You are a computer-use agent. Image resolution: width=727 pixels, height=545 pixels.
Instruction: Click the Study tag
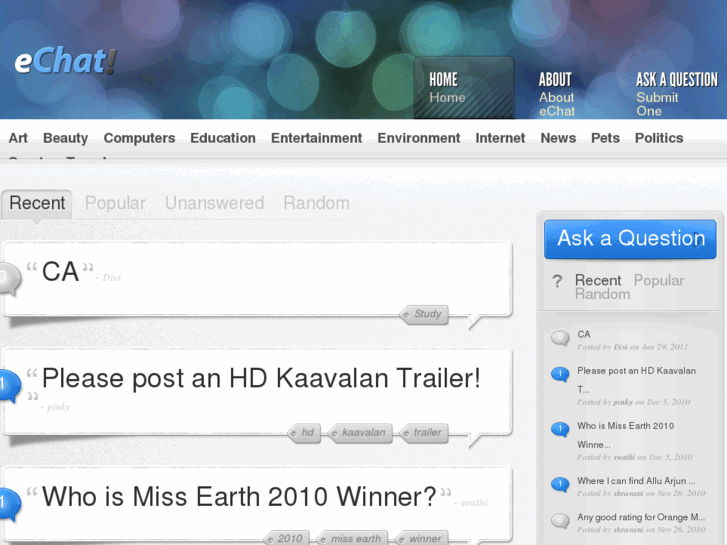tap(424, 314)
